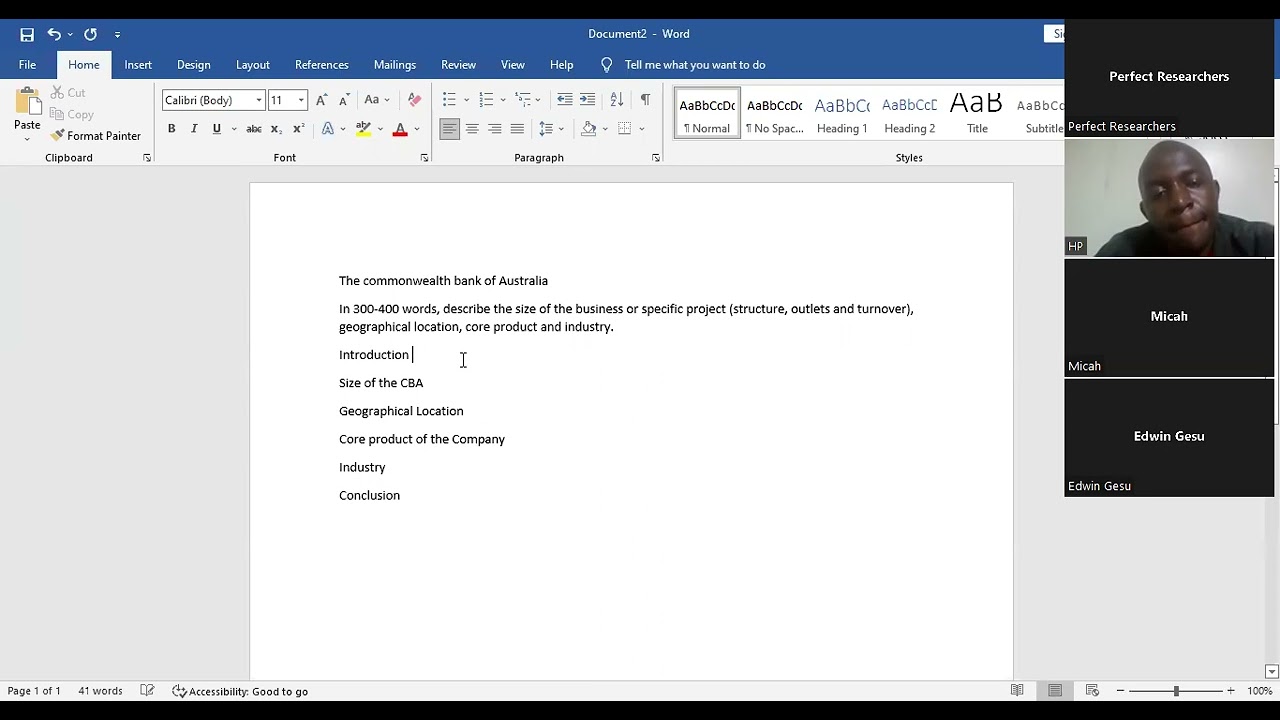The width and height of the screenshot is (1280, 720).
Task: Switch to the Layout tab
Action: 253,65
